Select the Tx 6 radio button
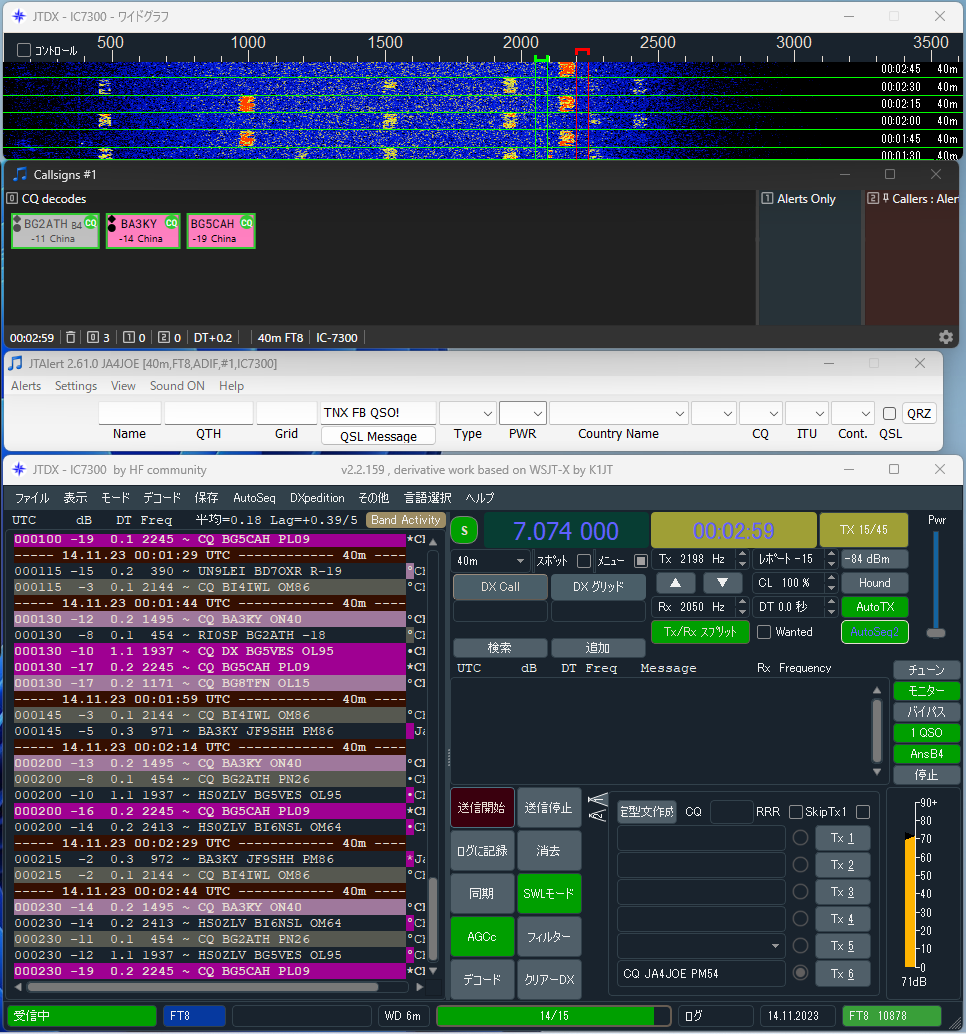 800,973
